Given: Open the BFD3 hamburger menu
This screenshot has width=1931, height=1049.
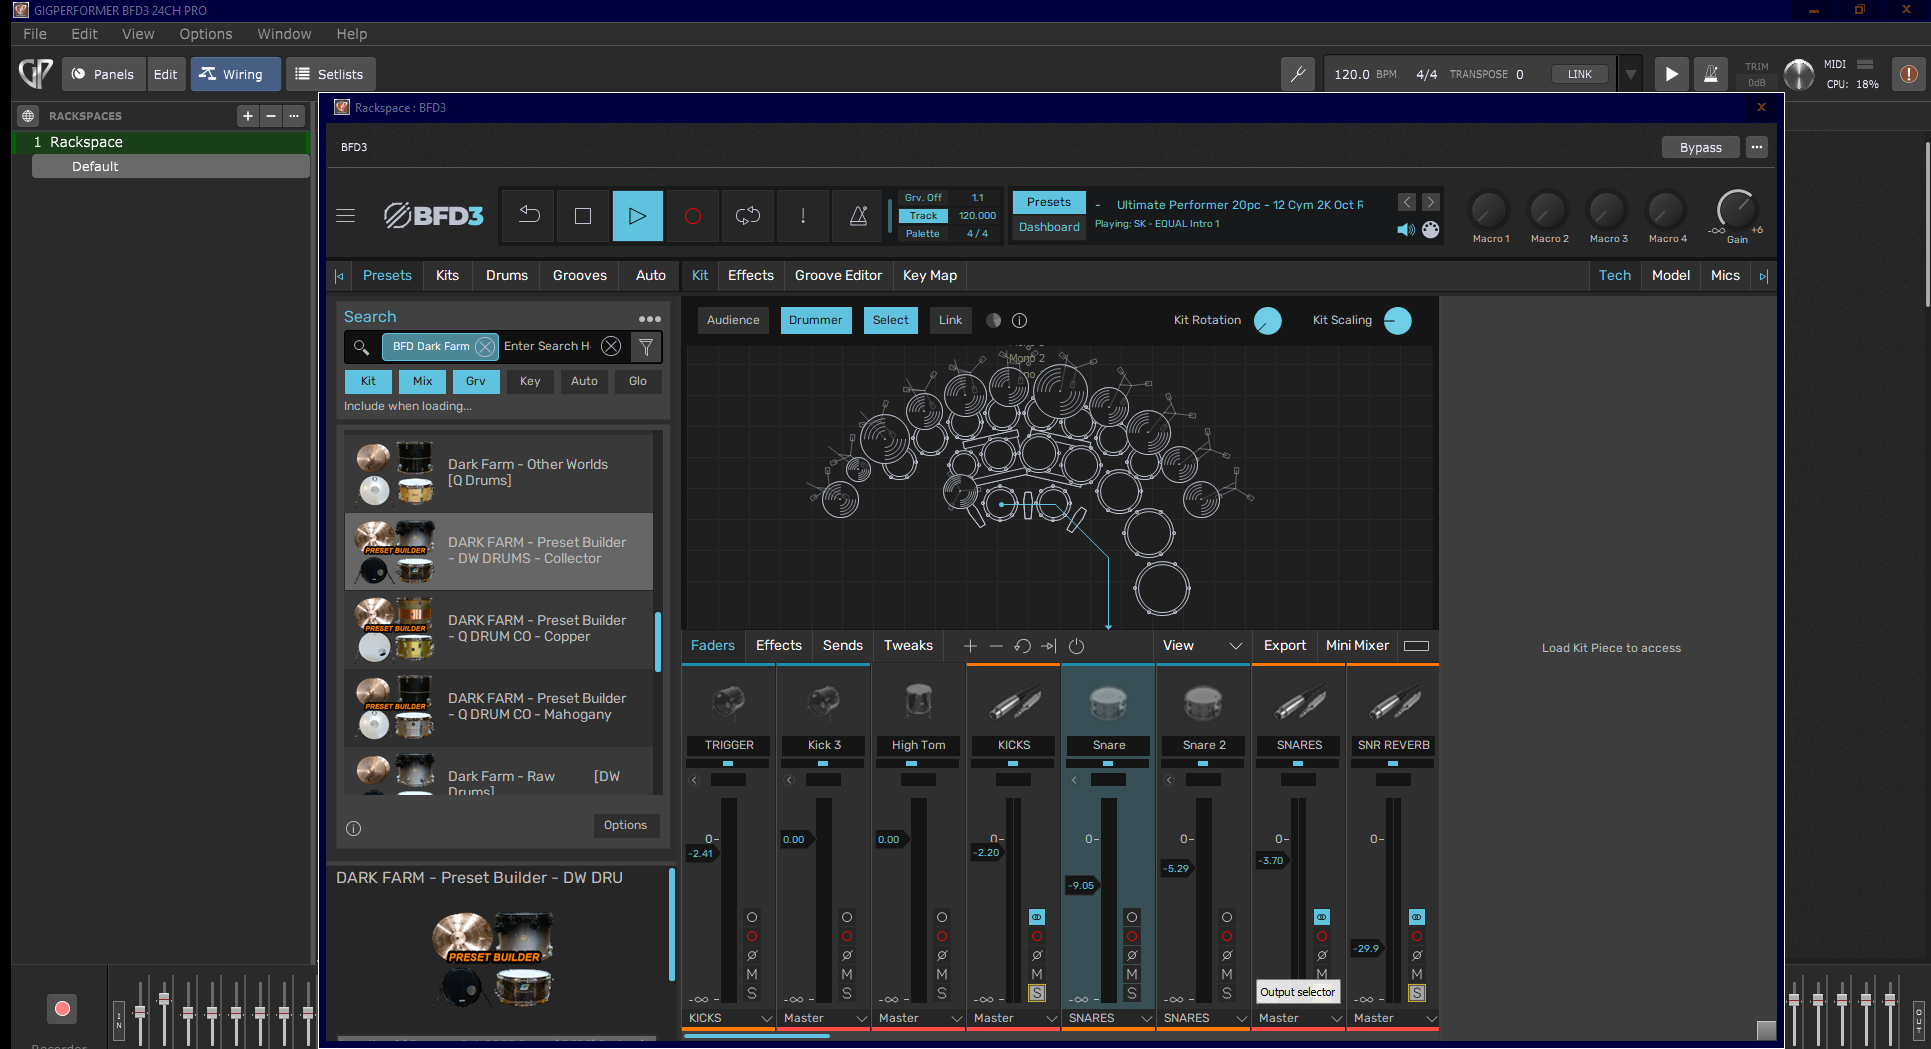Looking at the screenshot, I should [x=346, y=216].
